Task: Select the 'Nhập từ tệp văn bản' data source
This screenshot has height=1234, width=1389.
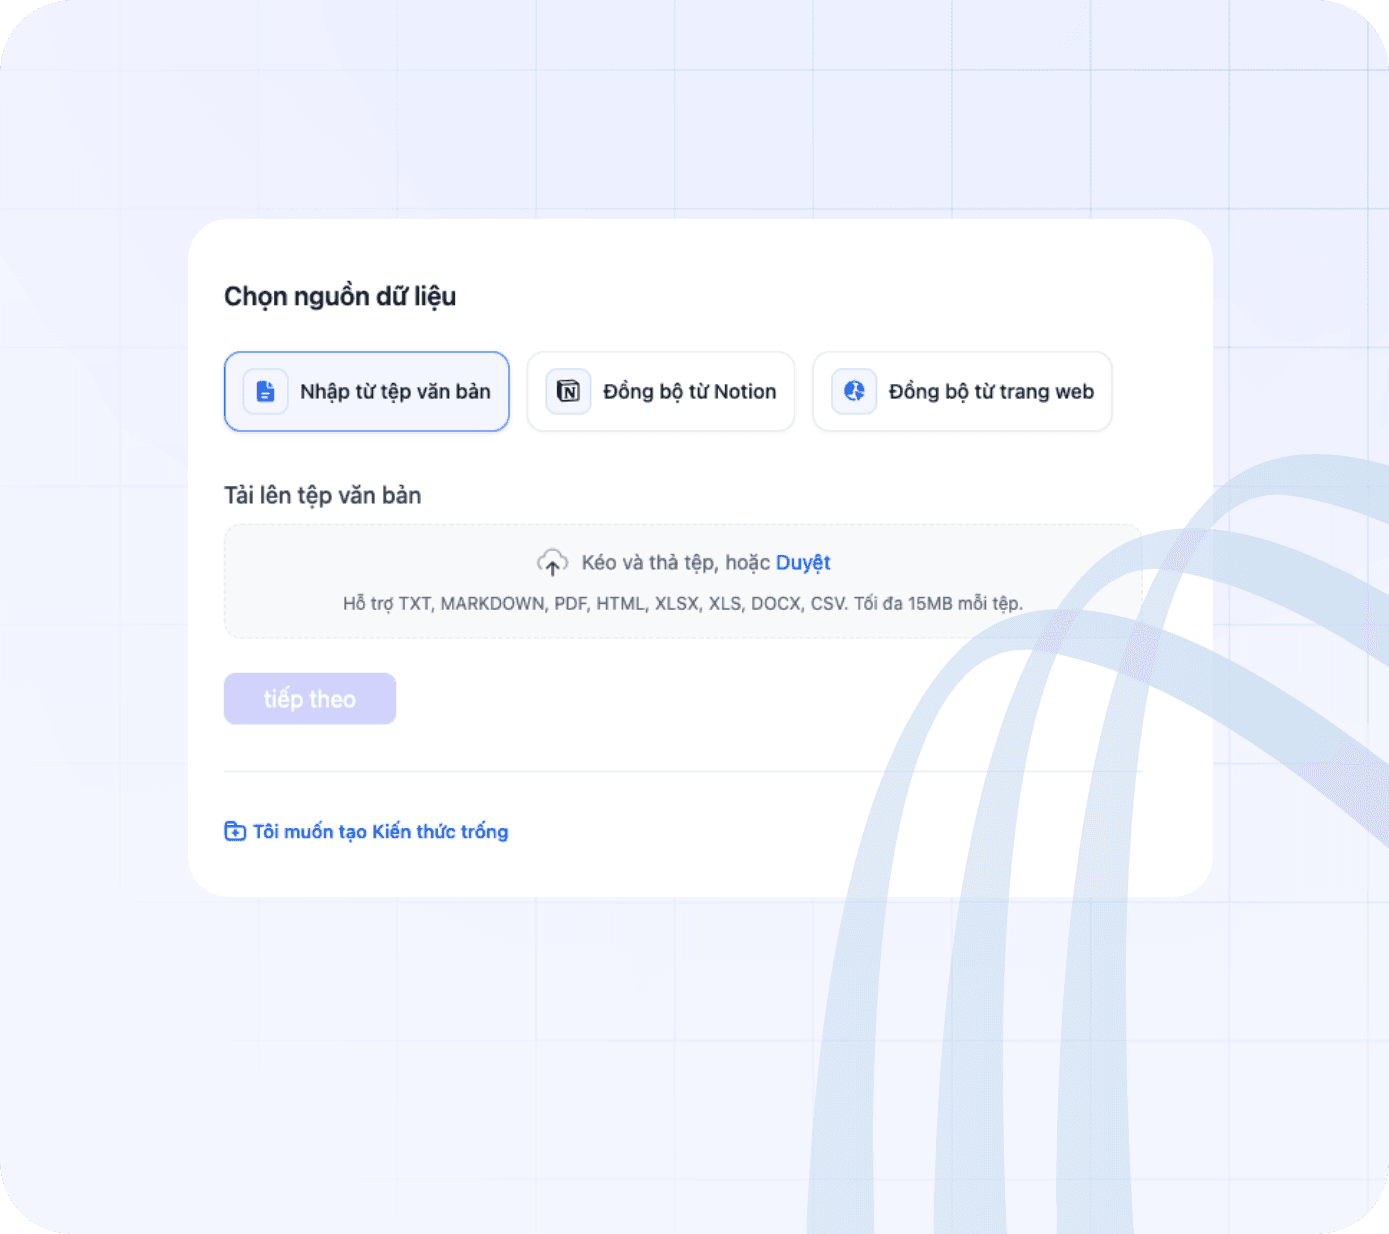Action: pos(367,391)
